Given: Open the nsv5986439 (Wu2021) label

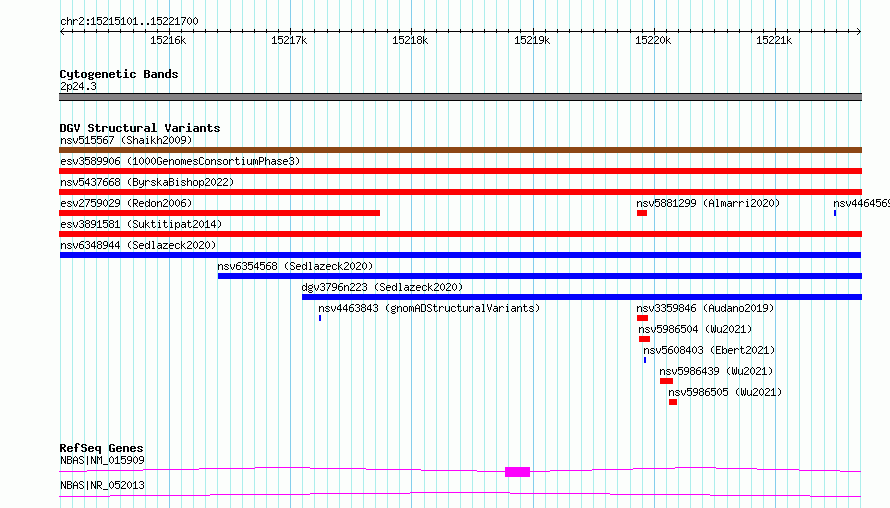Looking at the screenshot, I should click(x=716, y=371).
